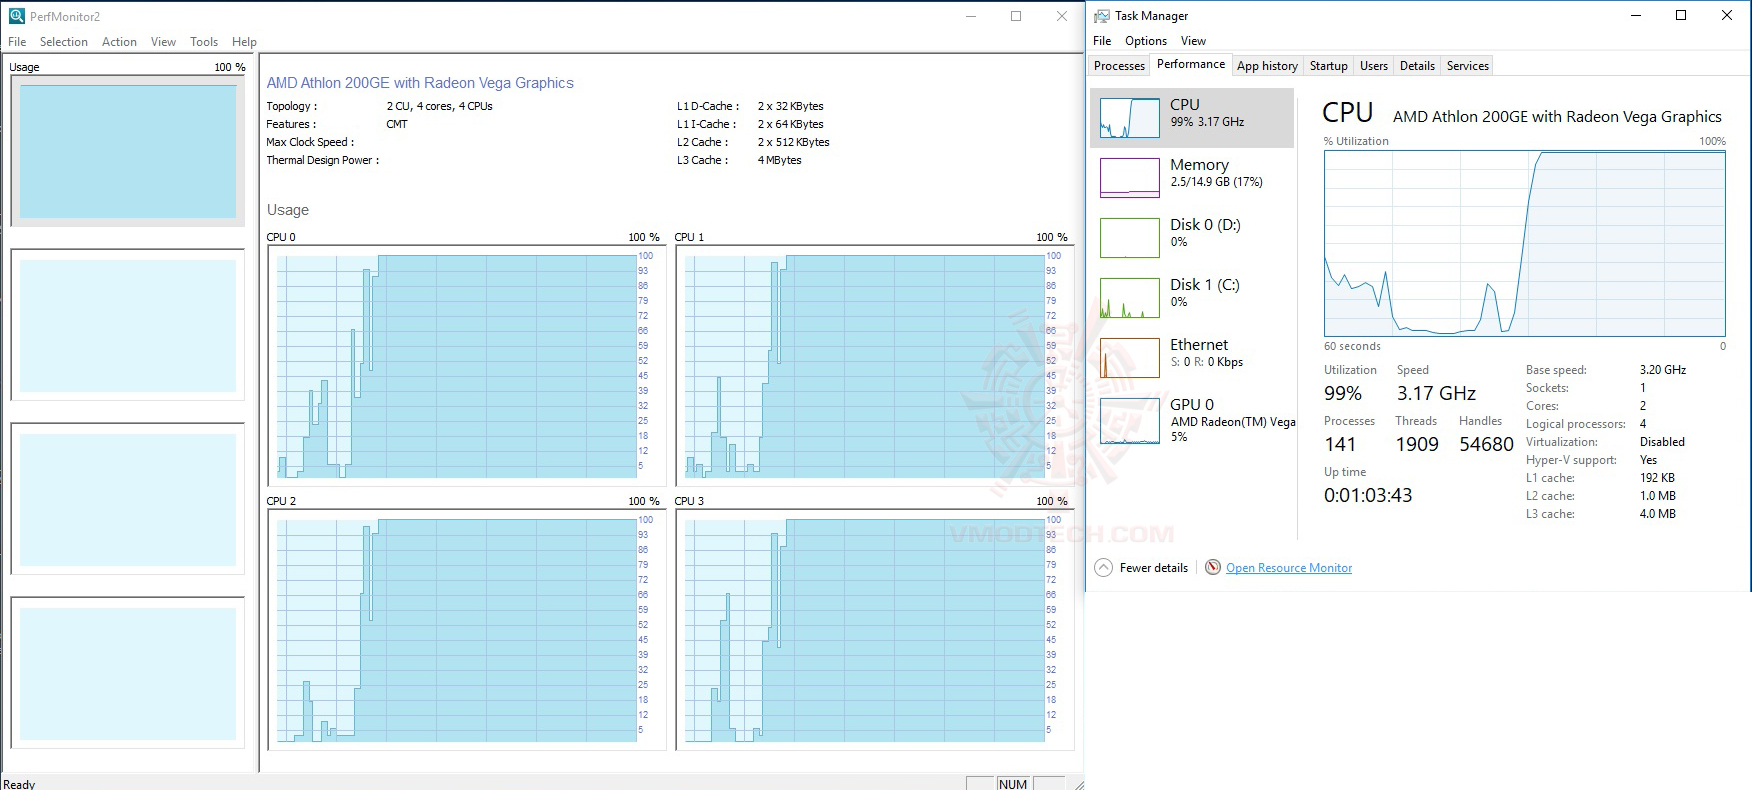Click the CPU utilization graph in Task Manager

(1525, 244)
